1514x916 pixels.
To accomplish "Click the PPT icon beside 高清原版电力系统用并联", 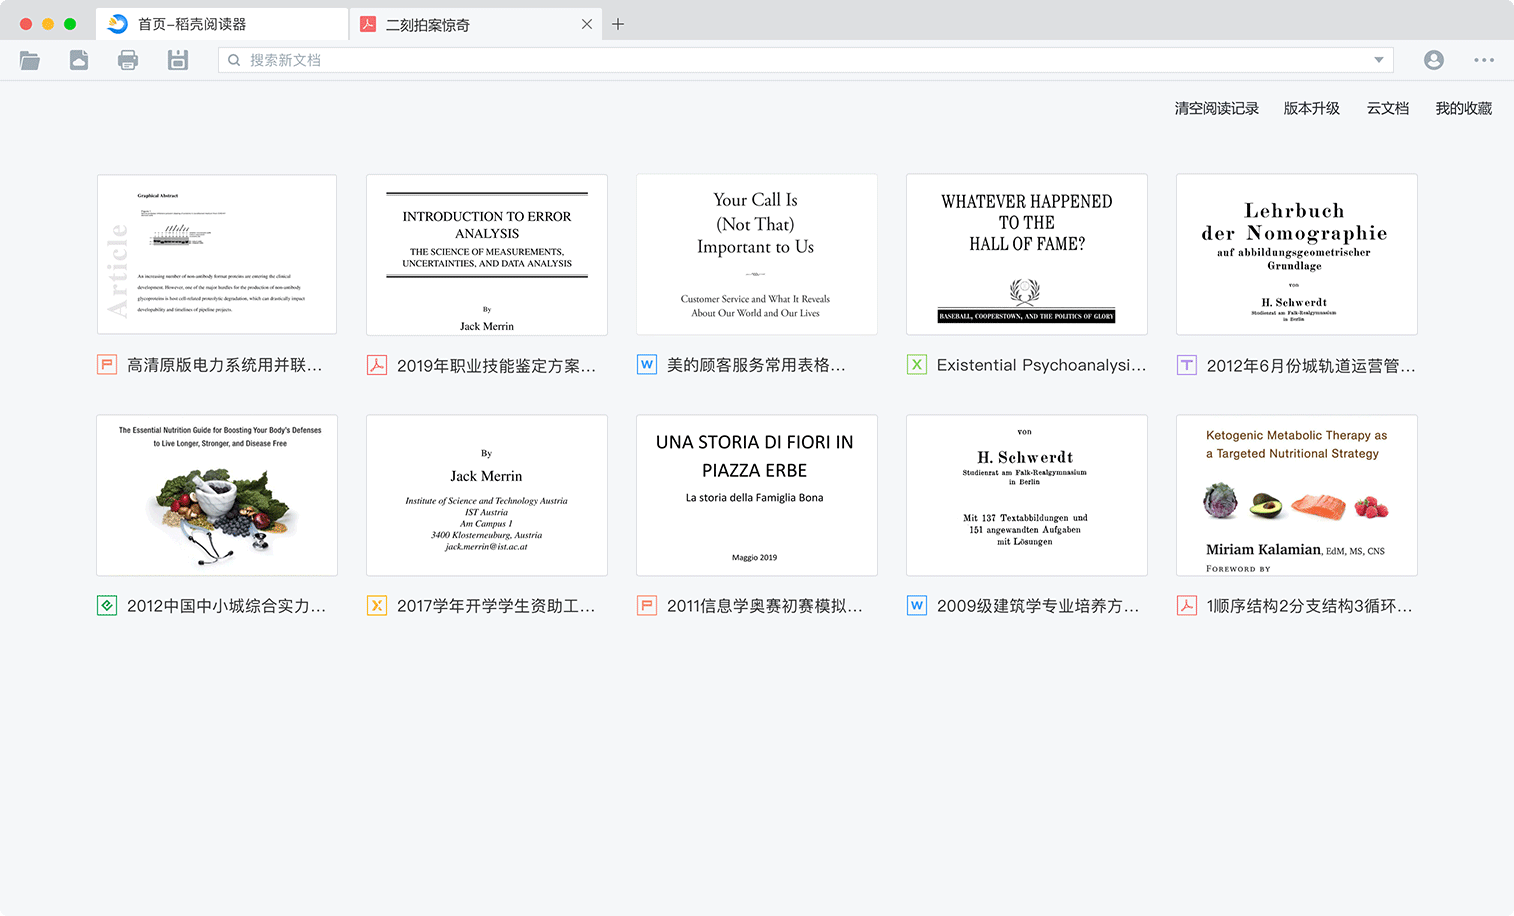I will click(106, 365).
